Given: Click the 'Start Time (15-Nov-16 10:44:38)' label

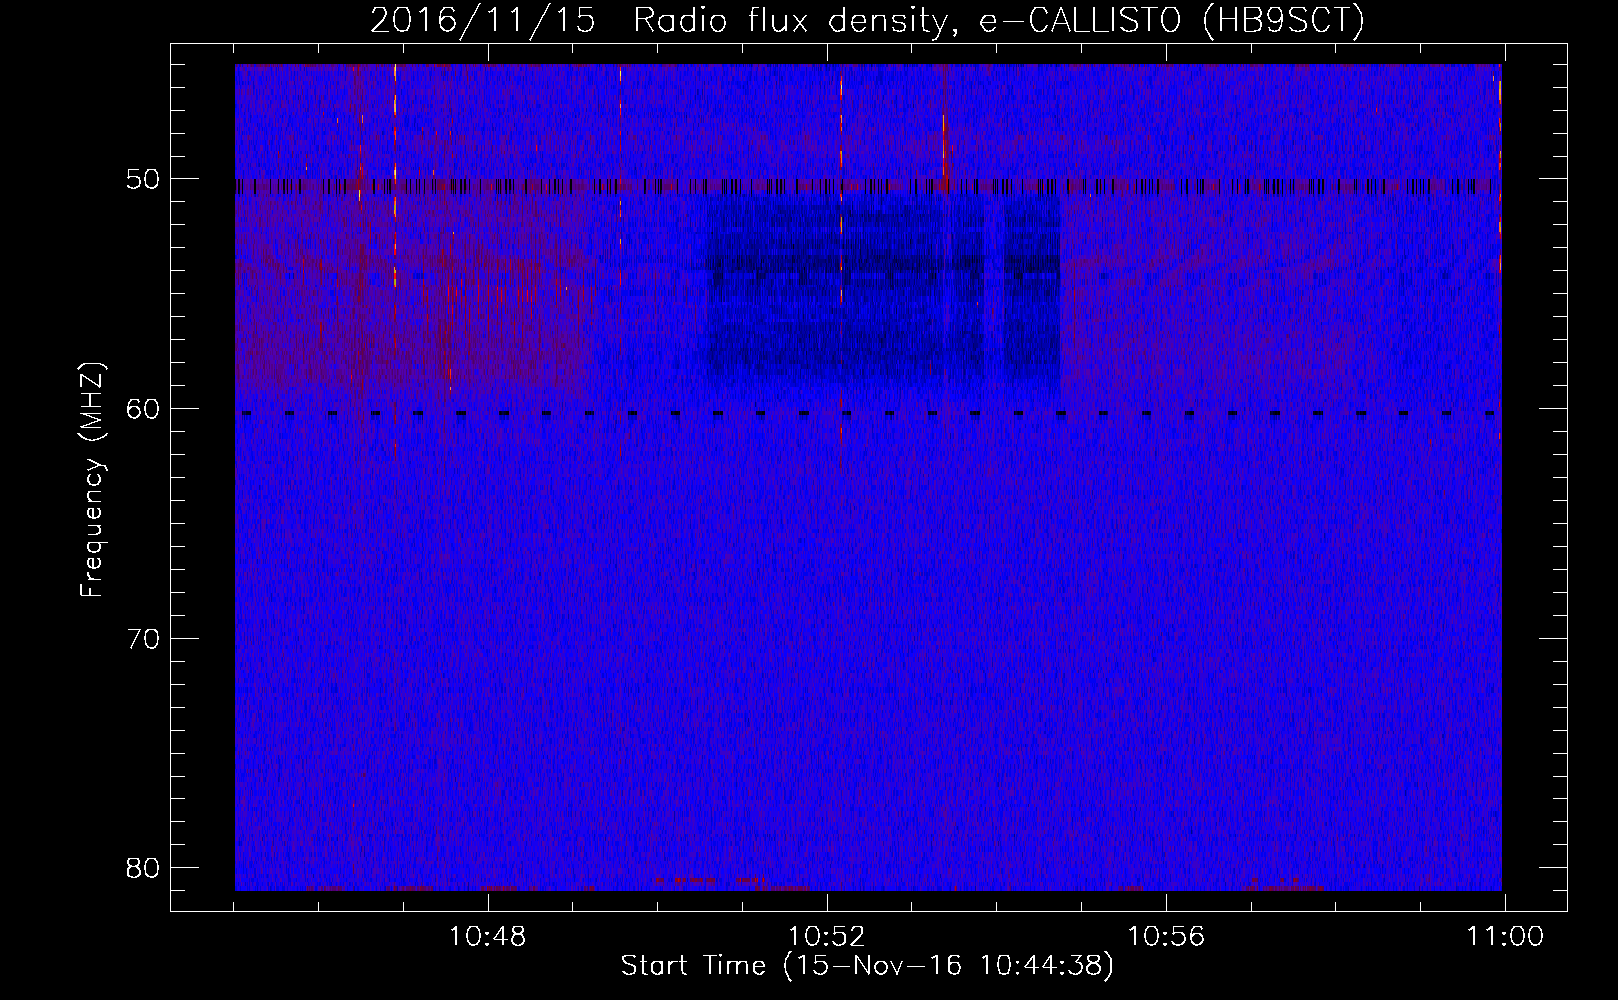Looking at the screenshot, I should 867,966.
